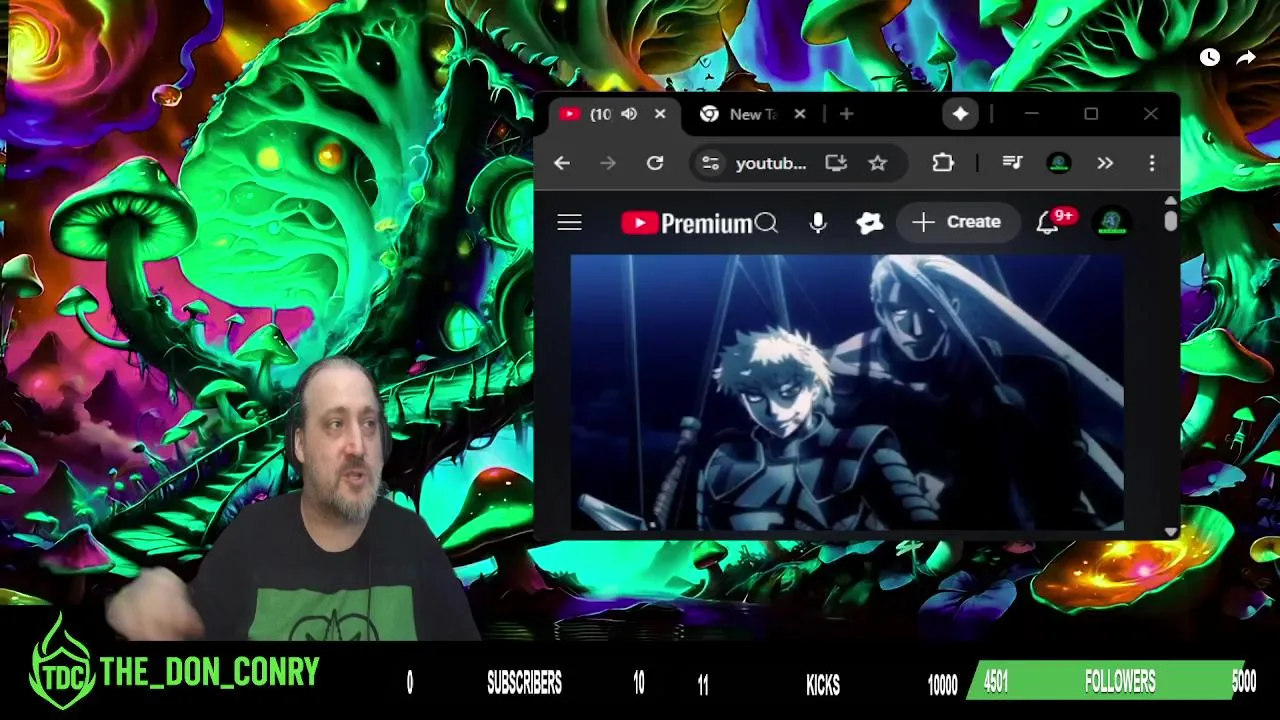Viewport: 1280px width, 720px height.
Task: Click the grayed forward navigation arrow
Action: point(608,163)
